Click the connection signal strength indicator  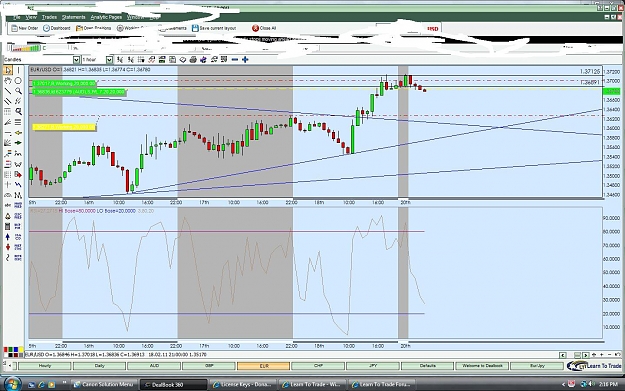tap(26, 48)
